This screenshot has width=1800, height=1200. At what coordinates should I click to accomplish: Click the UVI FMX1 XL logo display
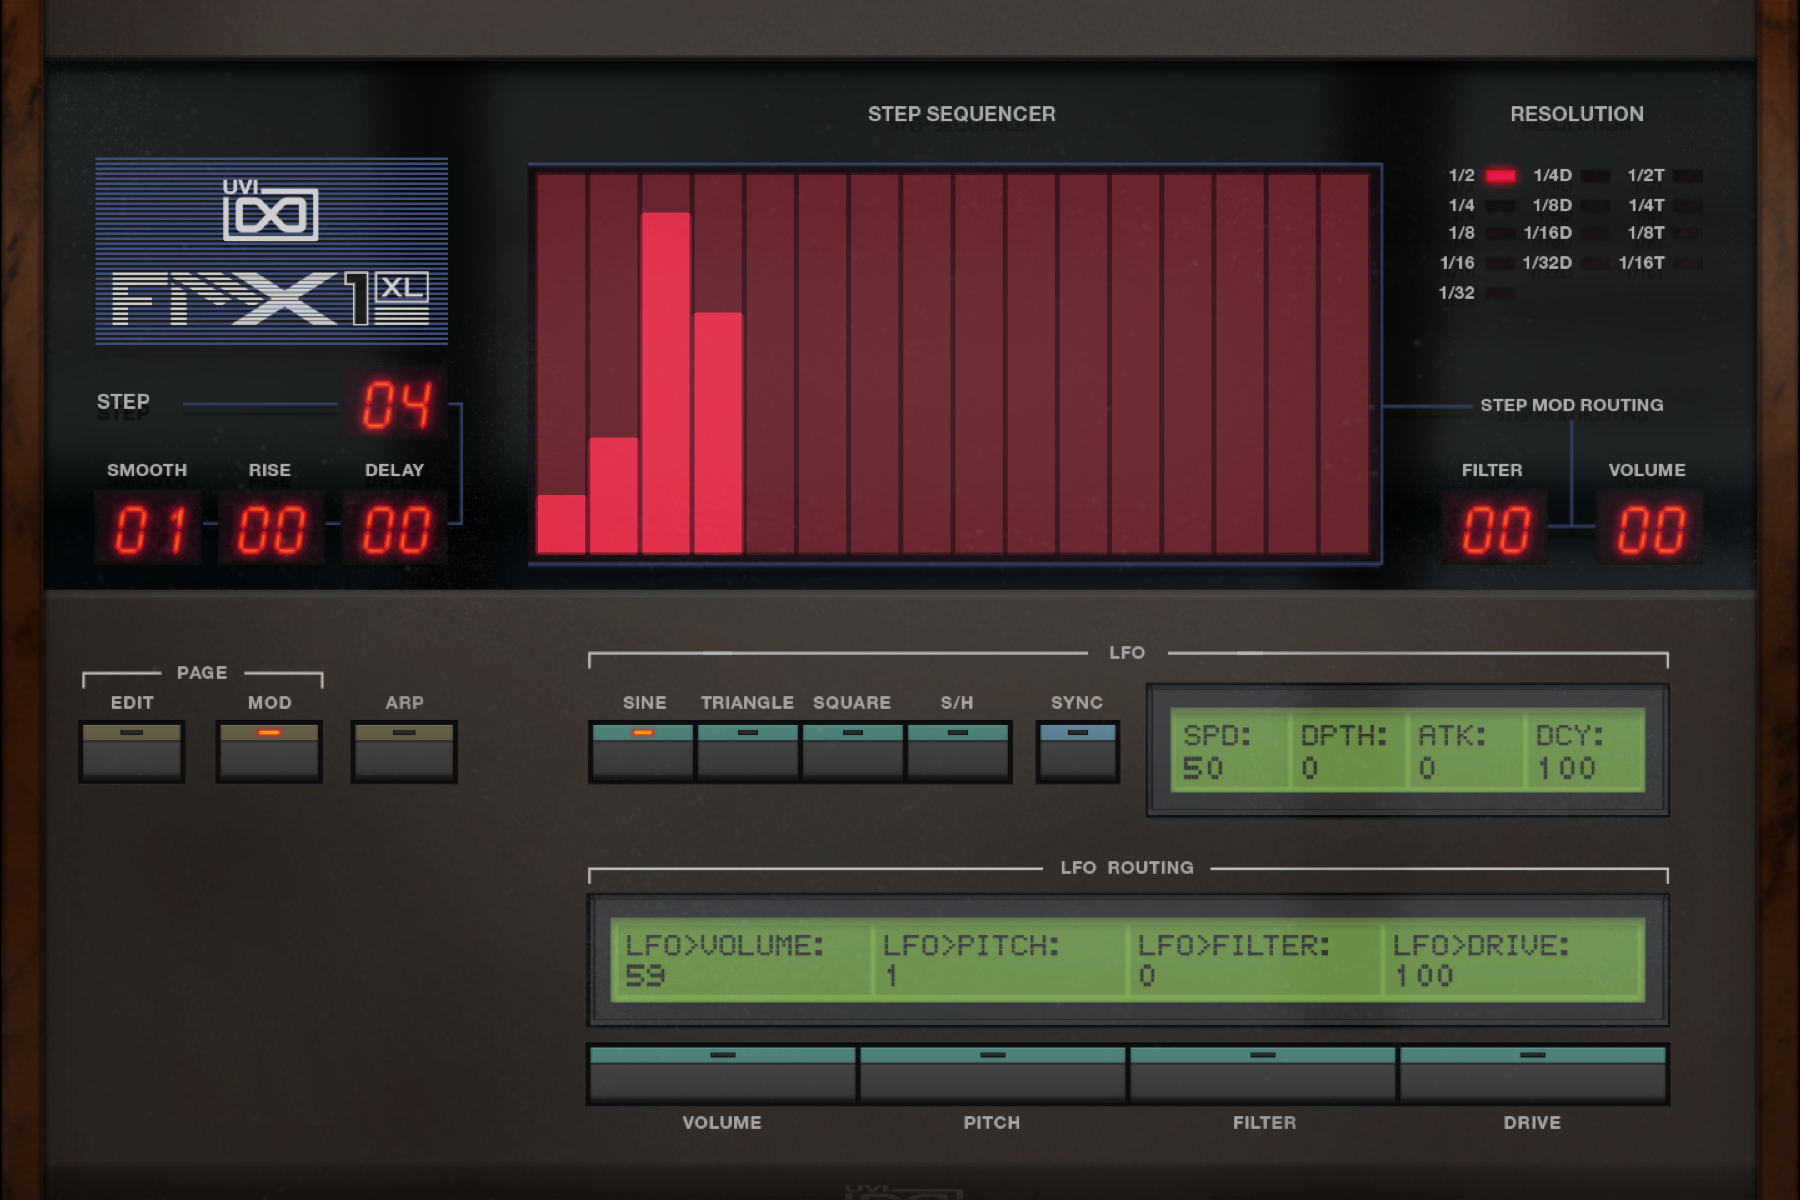tap(270, 250)
